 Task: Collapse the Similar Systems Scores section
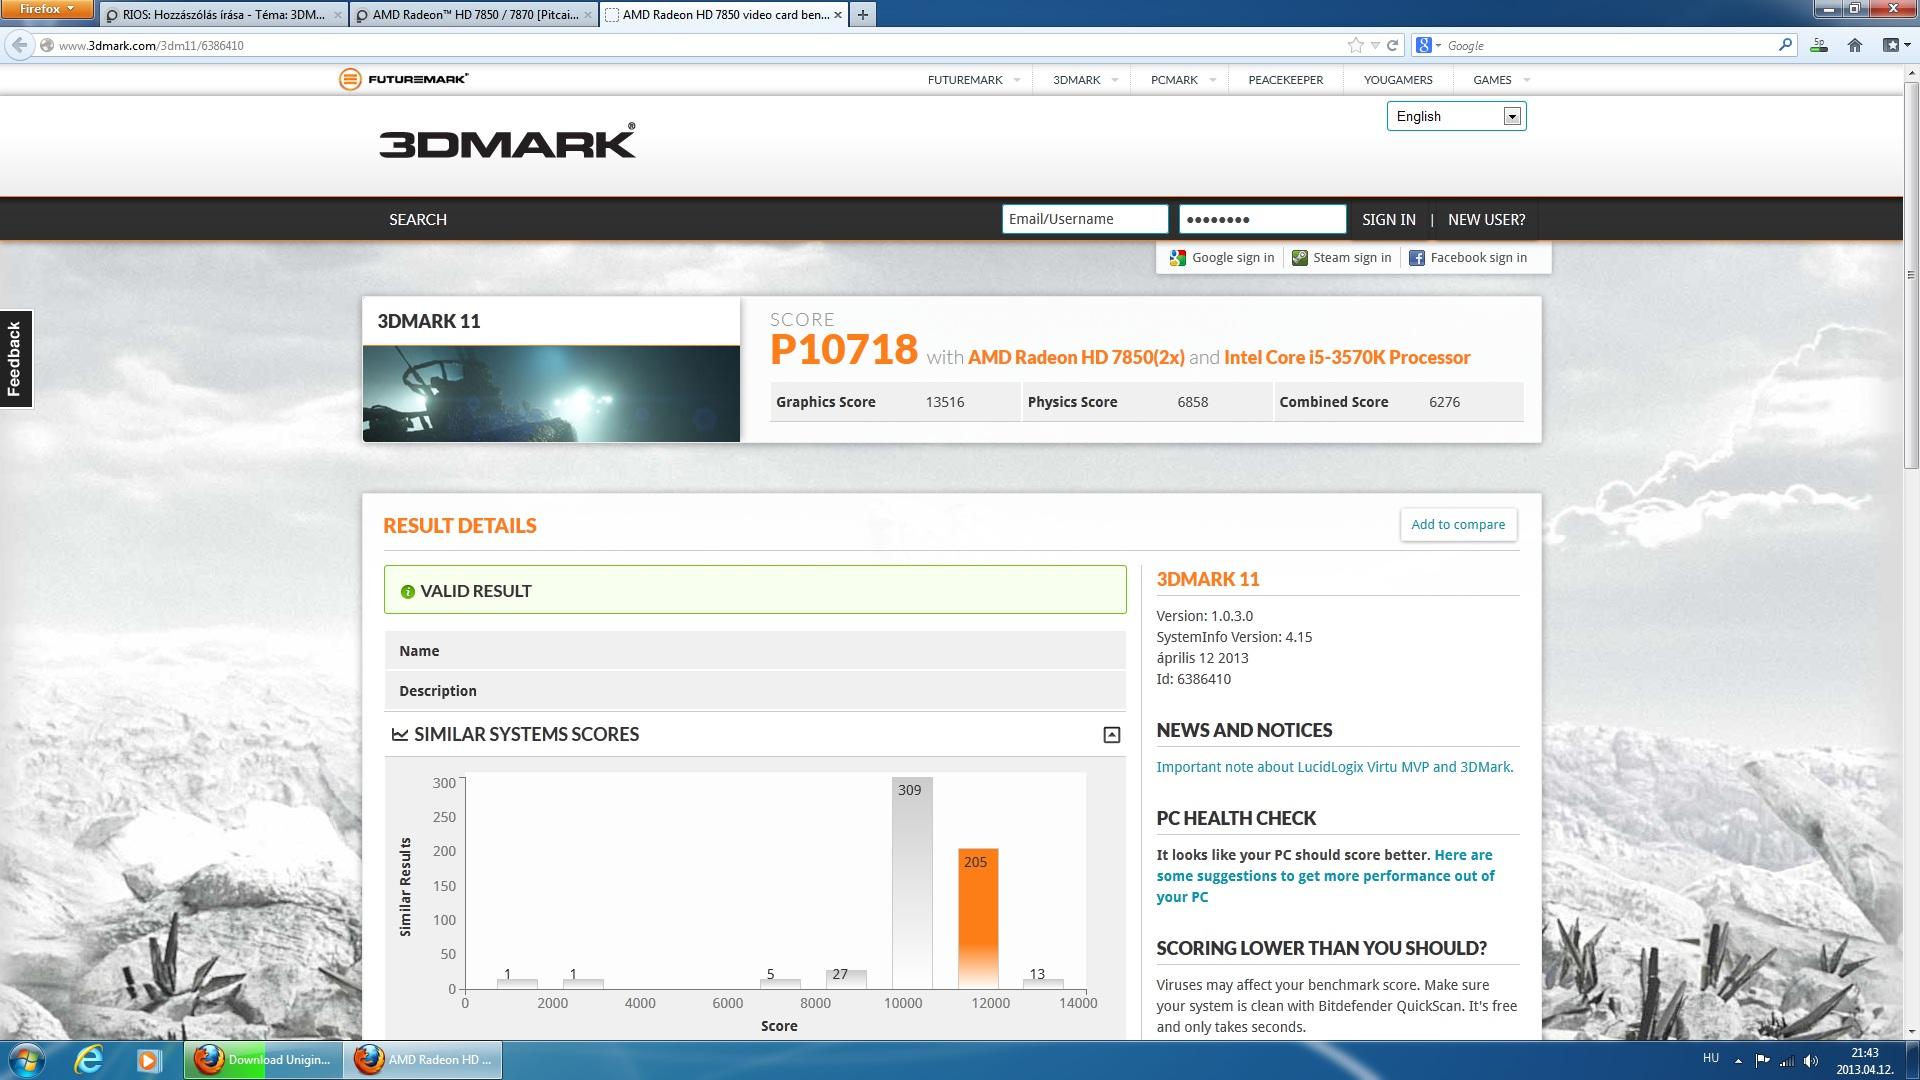pyautogui.click(x=1111, y=735)
